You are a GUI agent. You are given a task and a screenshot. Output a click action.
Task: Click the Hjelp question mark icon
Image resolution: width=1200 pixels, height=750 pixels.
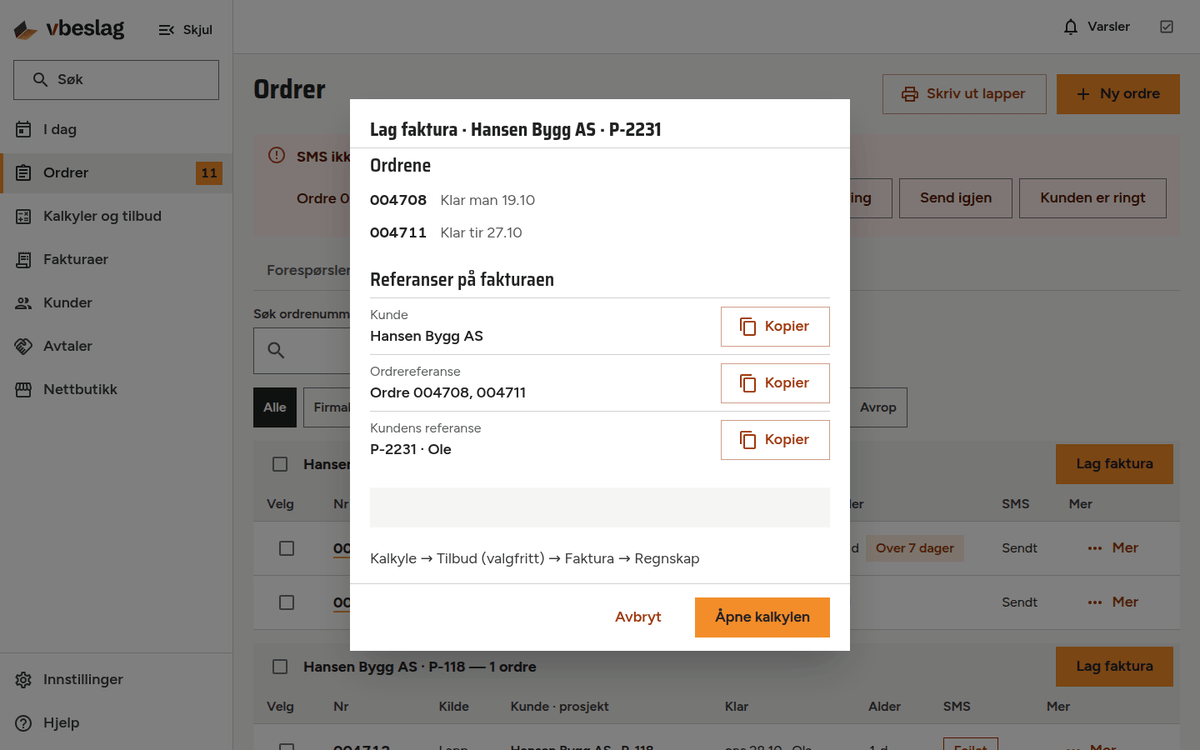24,723
